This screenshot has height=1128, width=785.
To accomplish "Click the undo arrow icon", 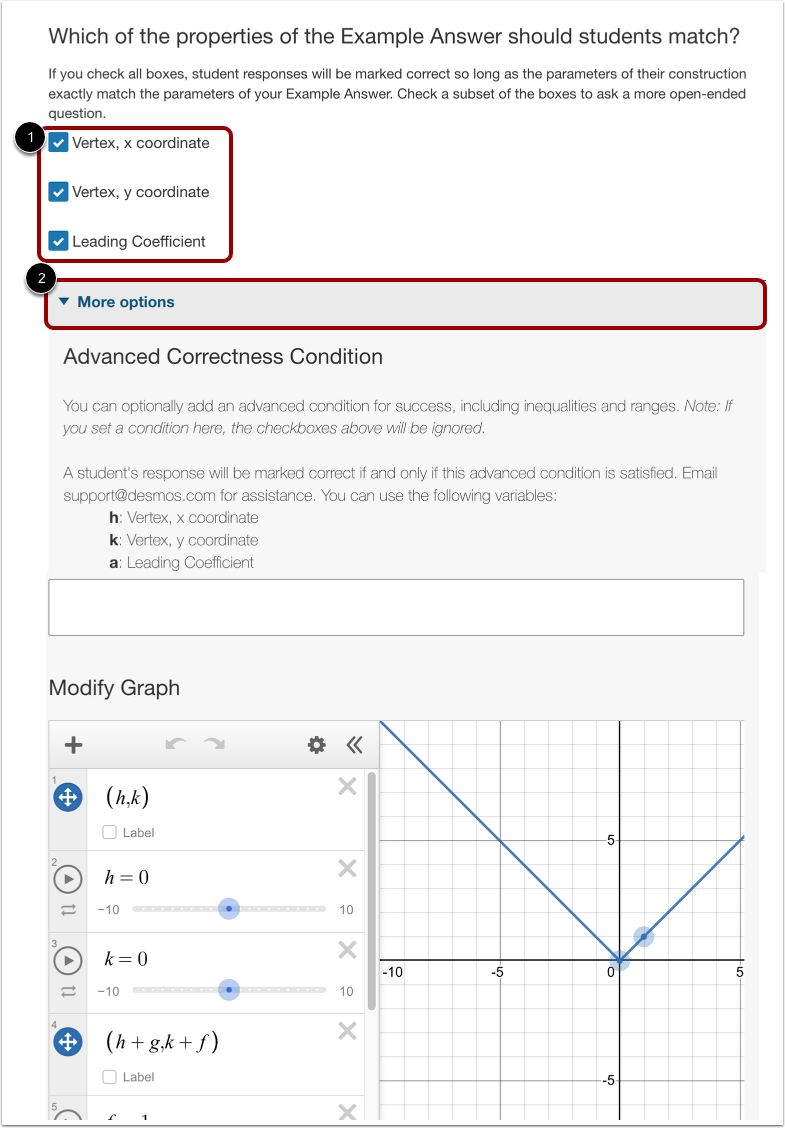I will pos(176,744).
